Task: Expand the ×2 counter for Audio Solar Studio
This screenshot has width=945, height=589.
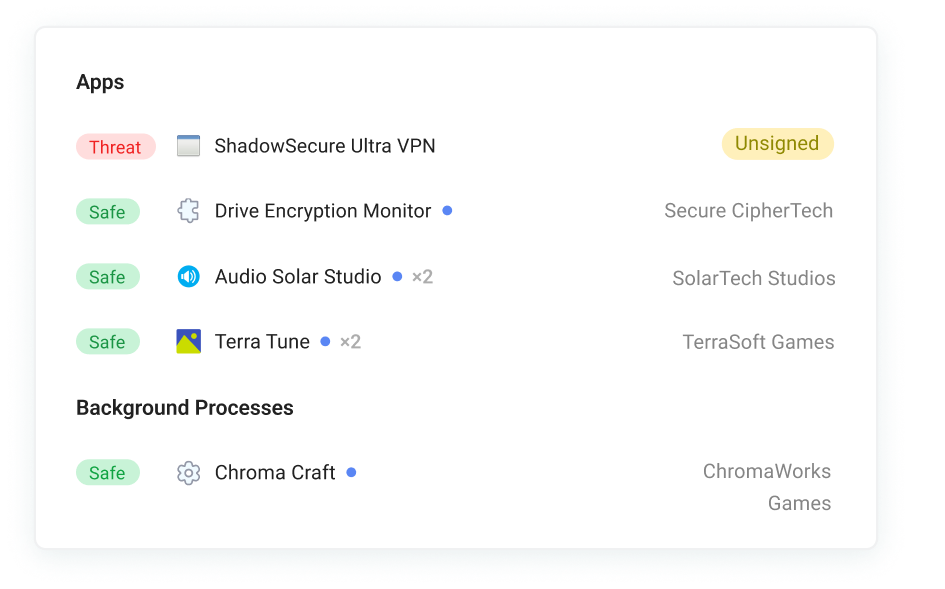Action: pos(421,277)
